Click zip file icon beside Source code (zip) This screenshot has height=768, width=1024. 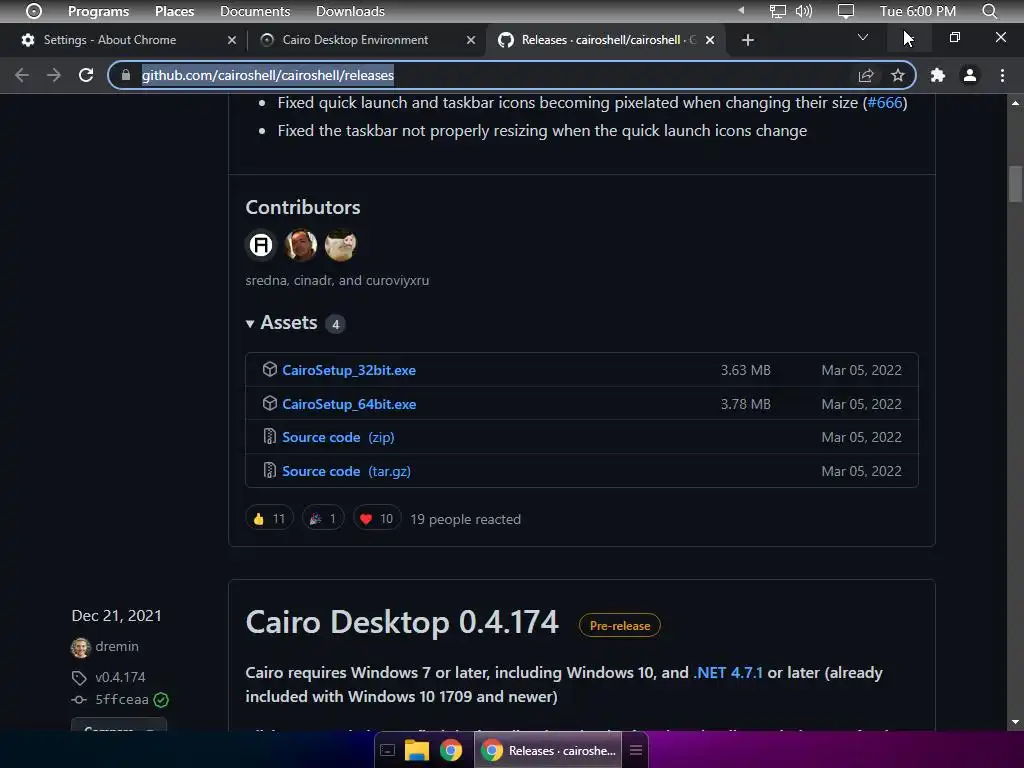(269, 436)
